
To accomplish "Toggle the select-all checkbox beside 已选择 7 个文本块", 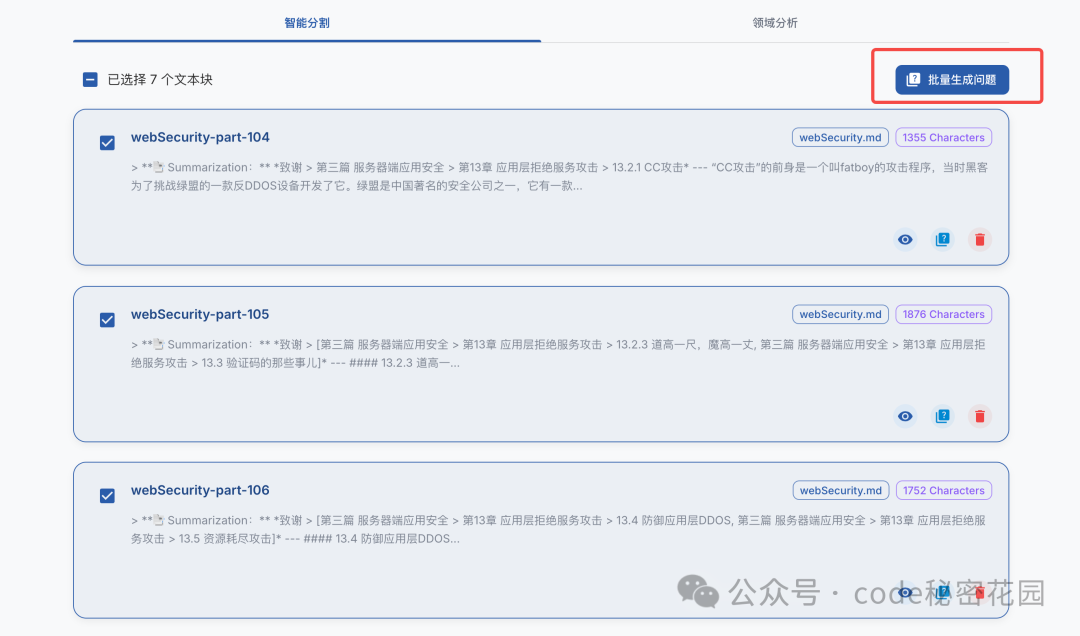I will [x=90, y=80].
